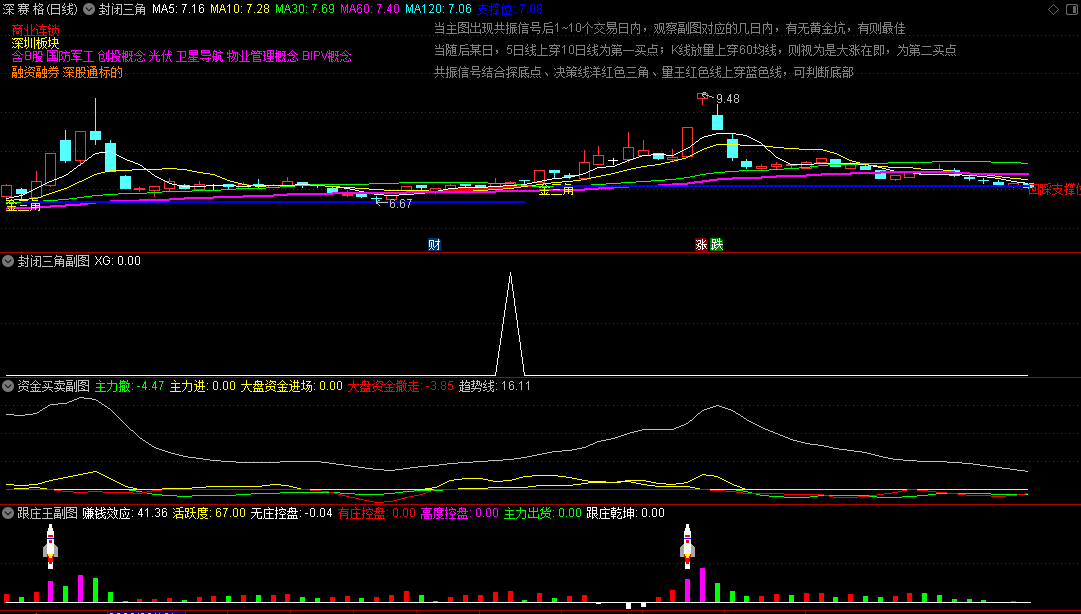This screenshot has height=614, width=1081.
Task: Click the 6.67 low price label
Action: point(400,203)
